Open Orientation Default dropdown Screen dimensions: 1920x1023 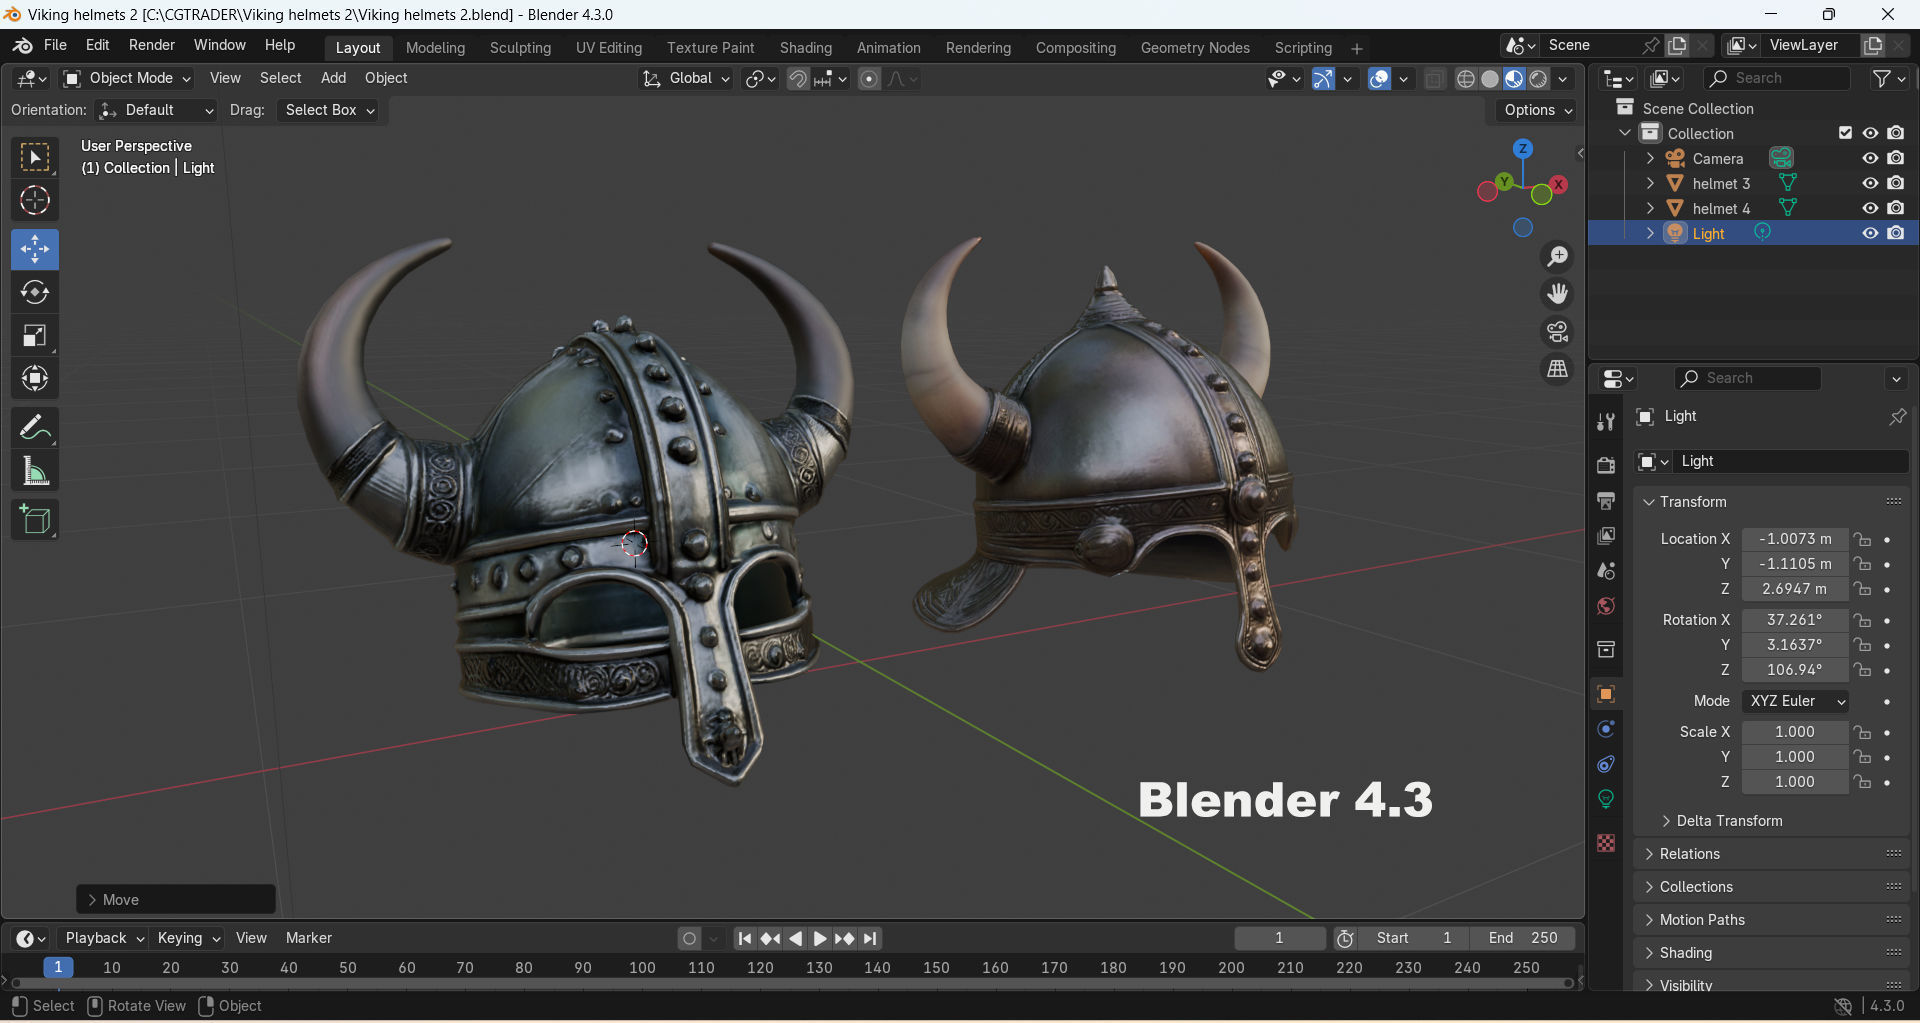[x=156, y=110]
